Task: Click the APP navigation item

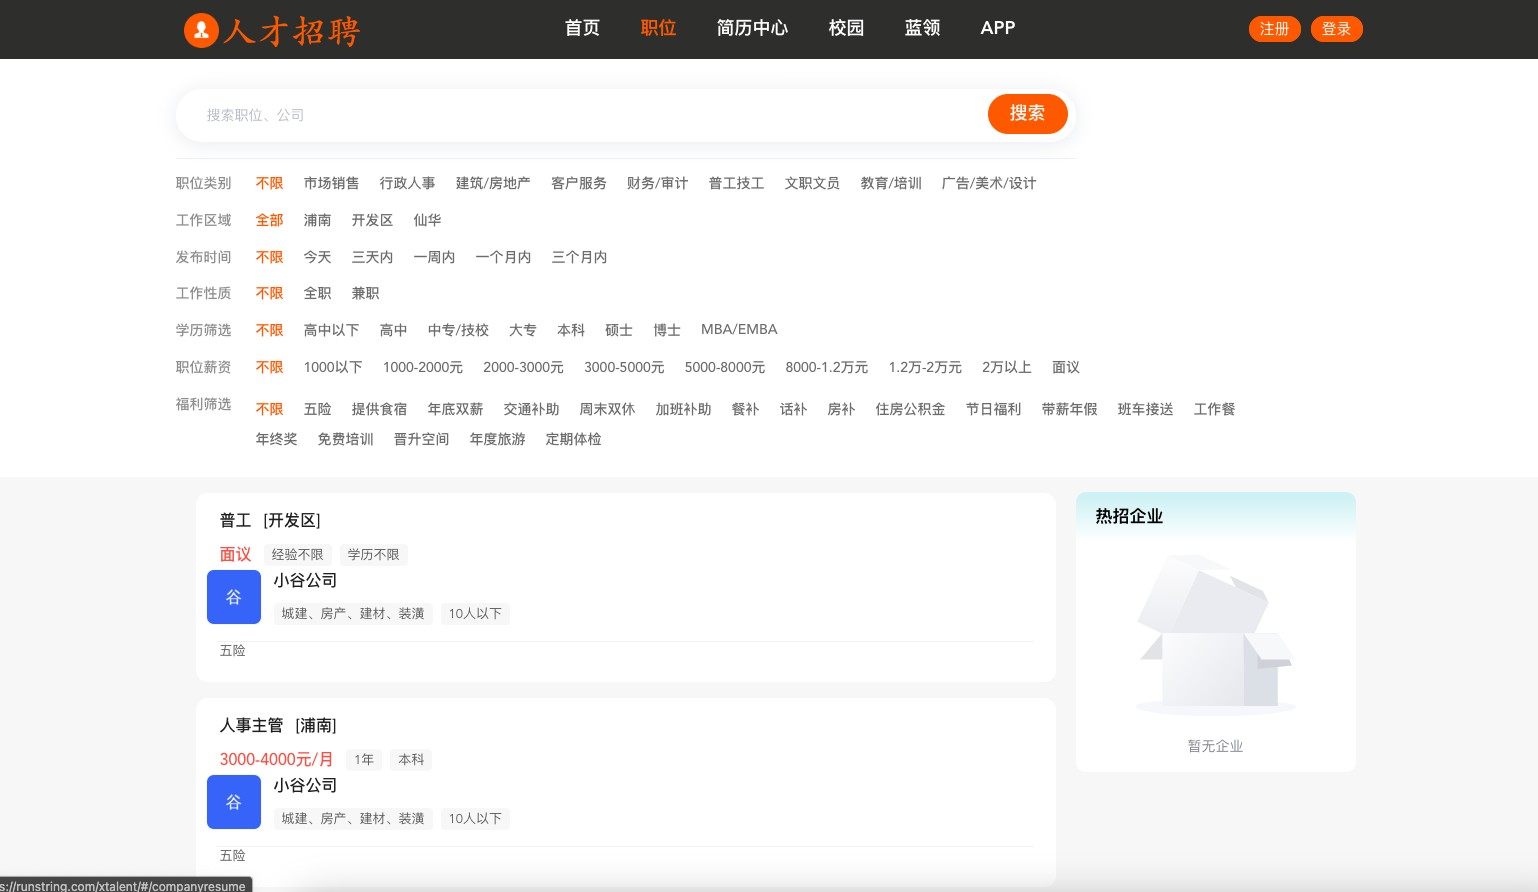Action: tap(997, 28)
